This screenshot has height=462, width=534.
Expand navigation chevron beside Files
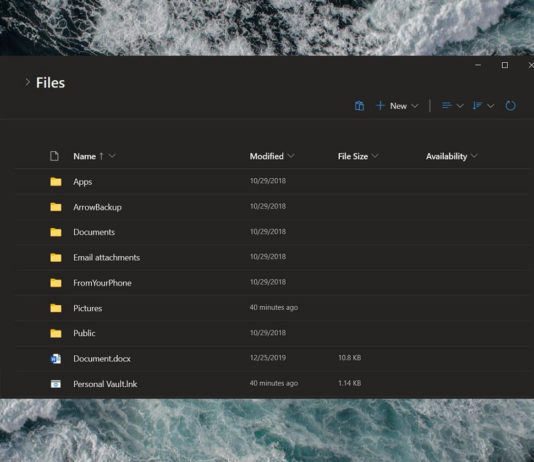28,82
